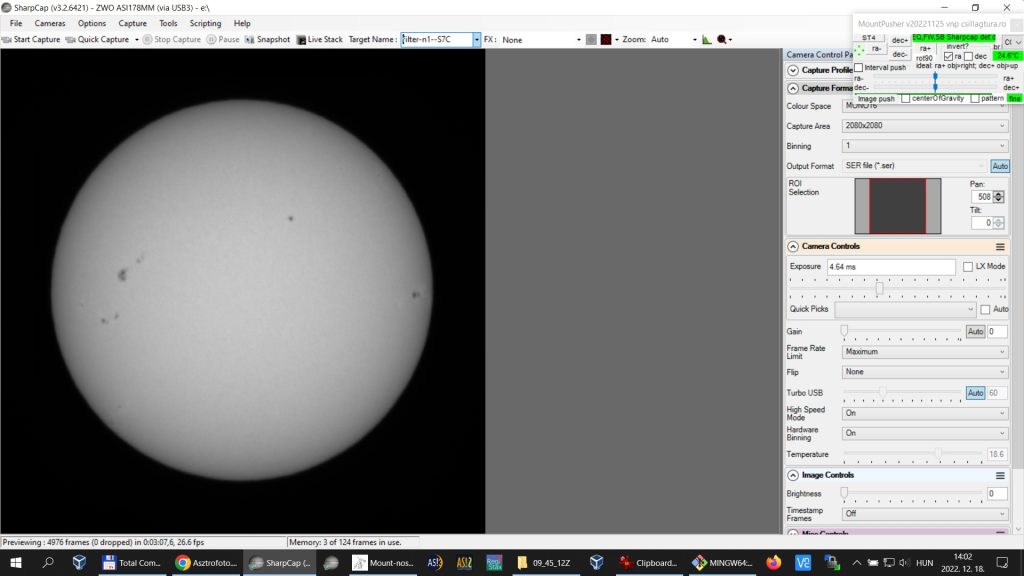Enable Interval push checkbox in MountPusher
This screenshot has height=576, width=1024.
(859, 67)
